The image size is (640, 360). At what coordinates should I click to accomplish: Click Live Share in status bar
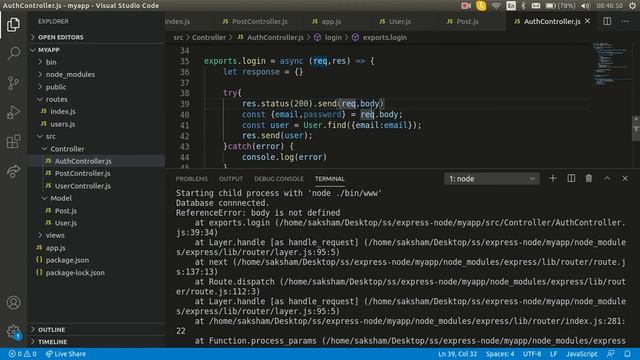(x=66, y=354)
